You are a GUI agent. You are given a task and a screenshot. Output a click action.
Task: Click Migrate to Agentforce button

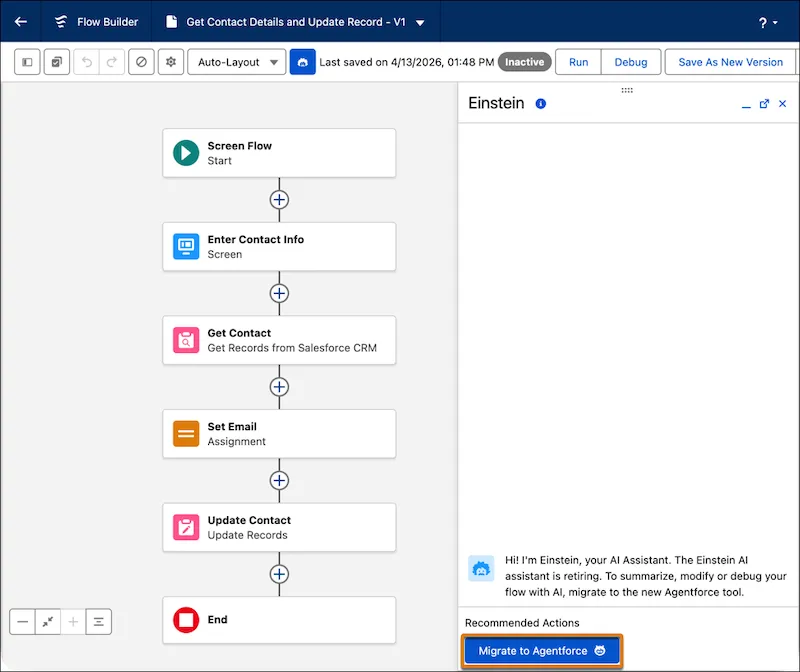tap(541, 651)
